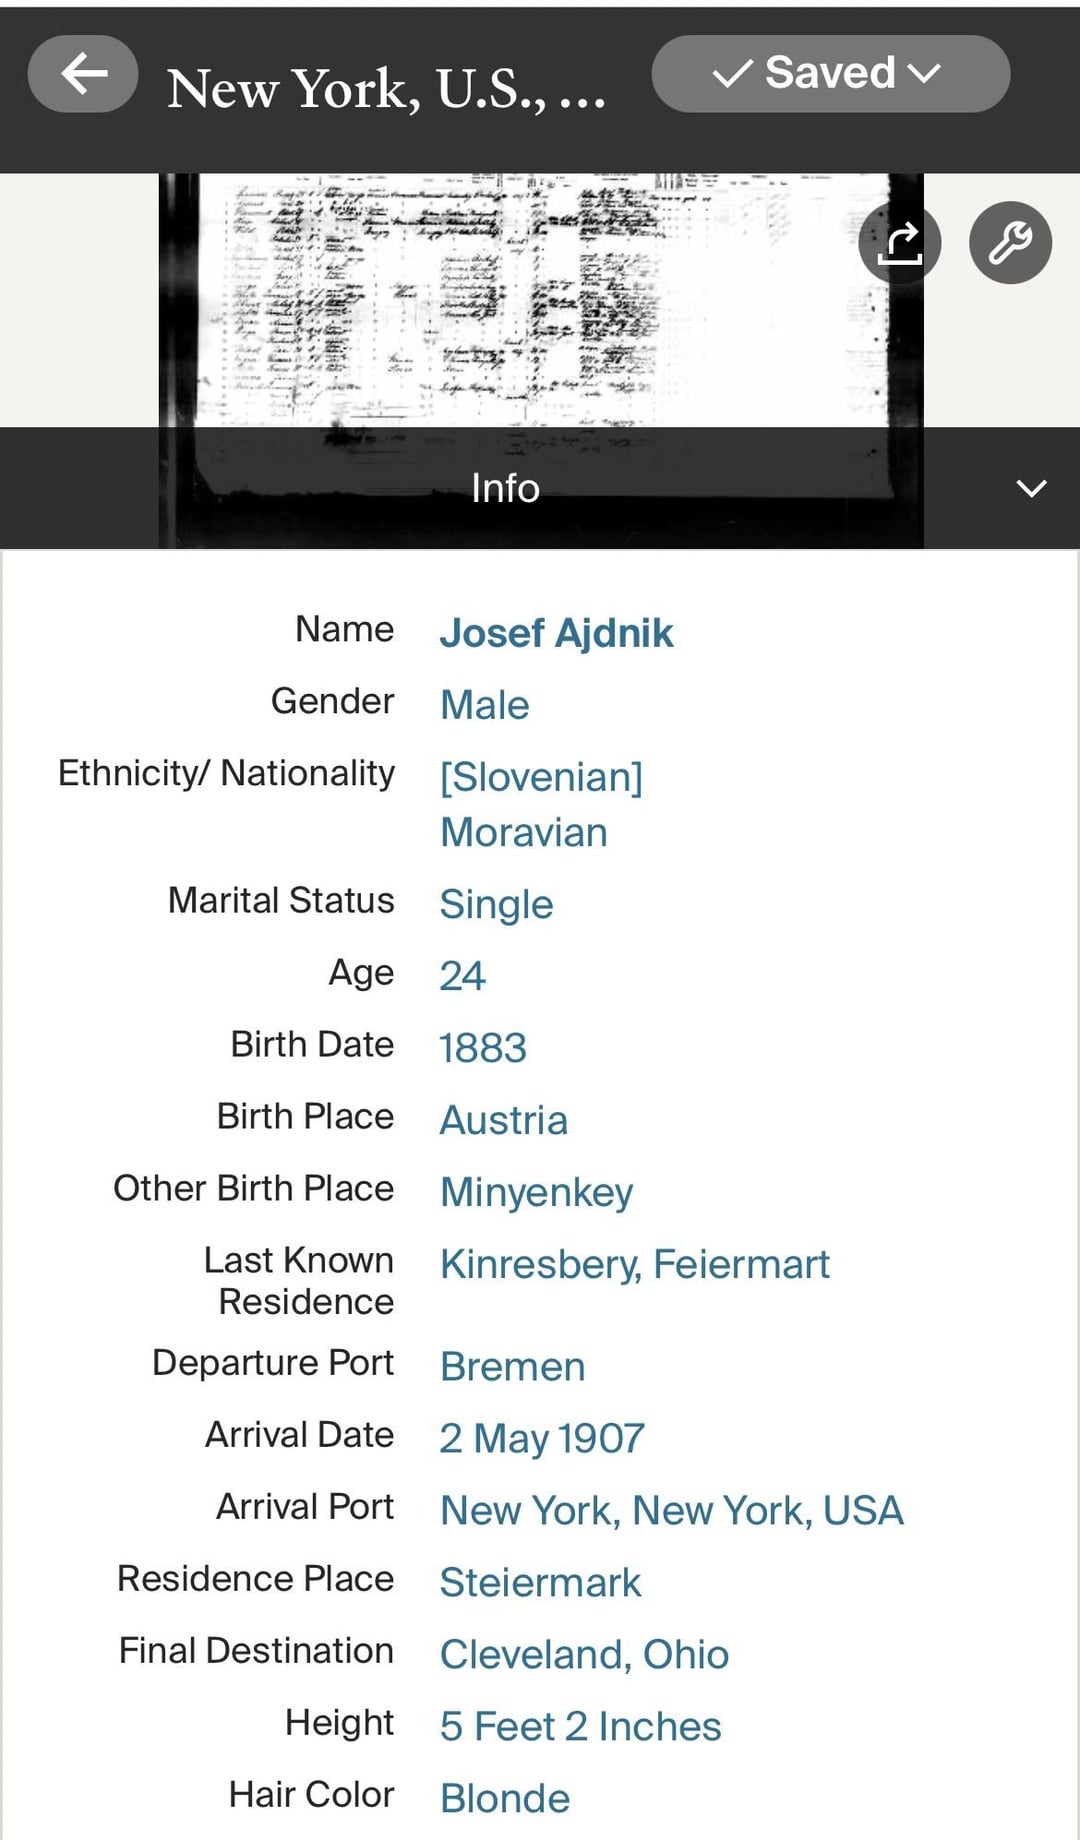Select marital status Single

click(497, 904)
